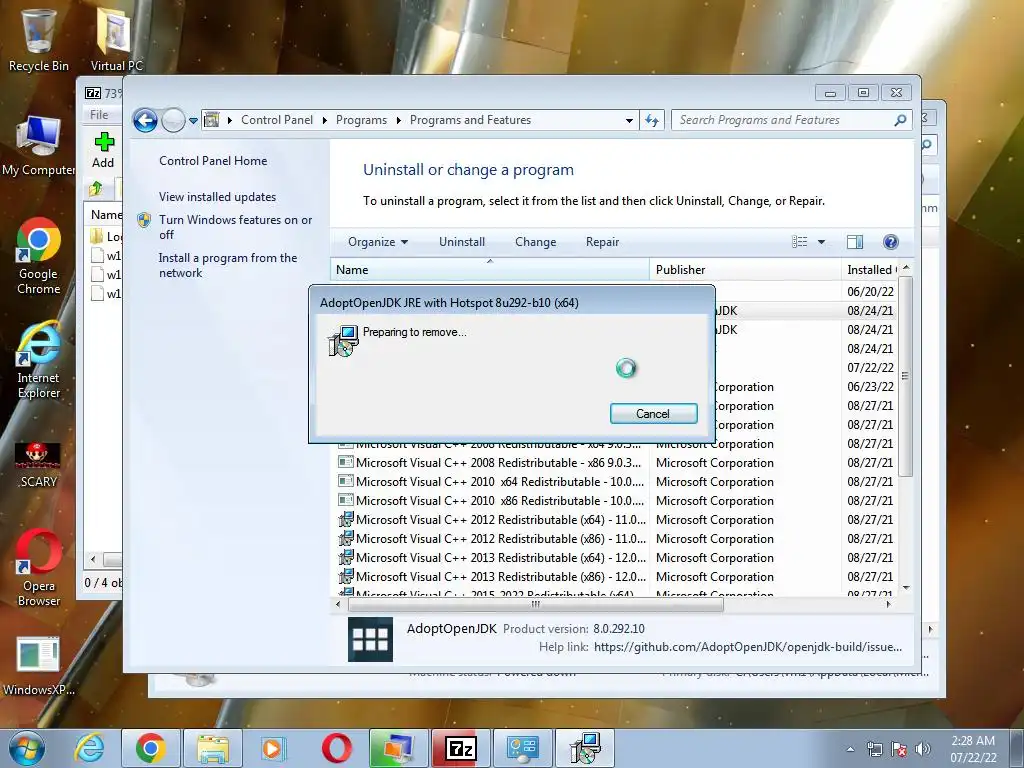Viewport: 1024px width, 768px height.
Task: Open Install a program from the network
Action: [x=228, y=265]
